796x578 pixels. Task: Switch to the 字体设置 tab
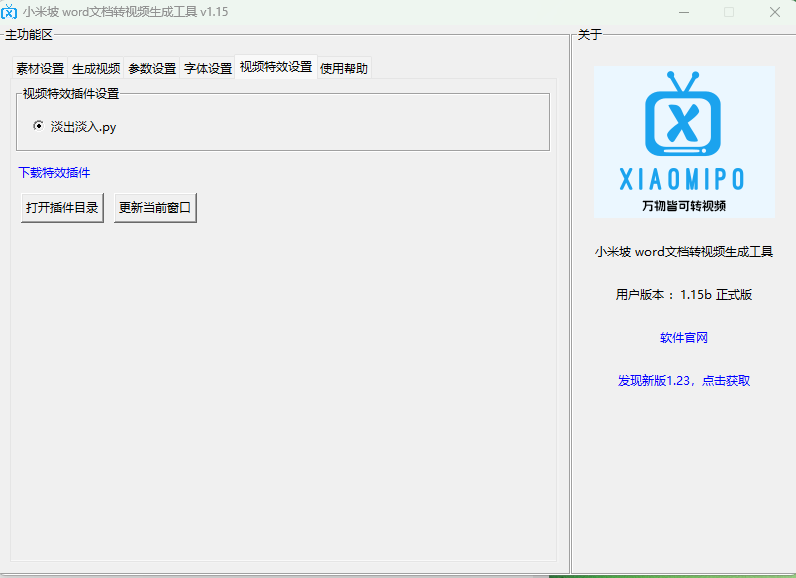pos(208,69)
